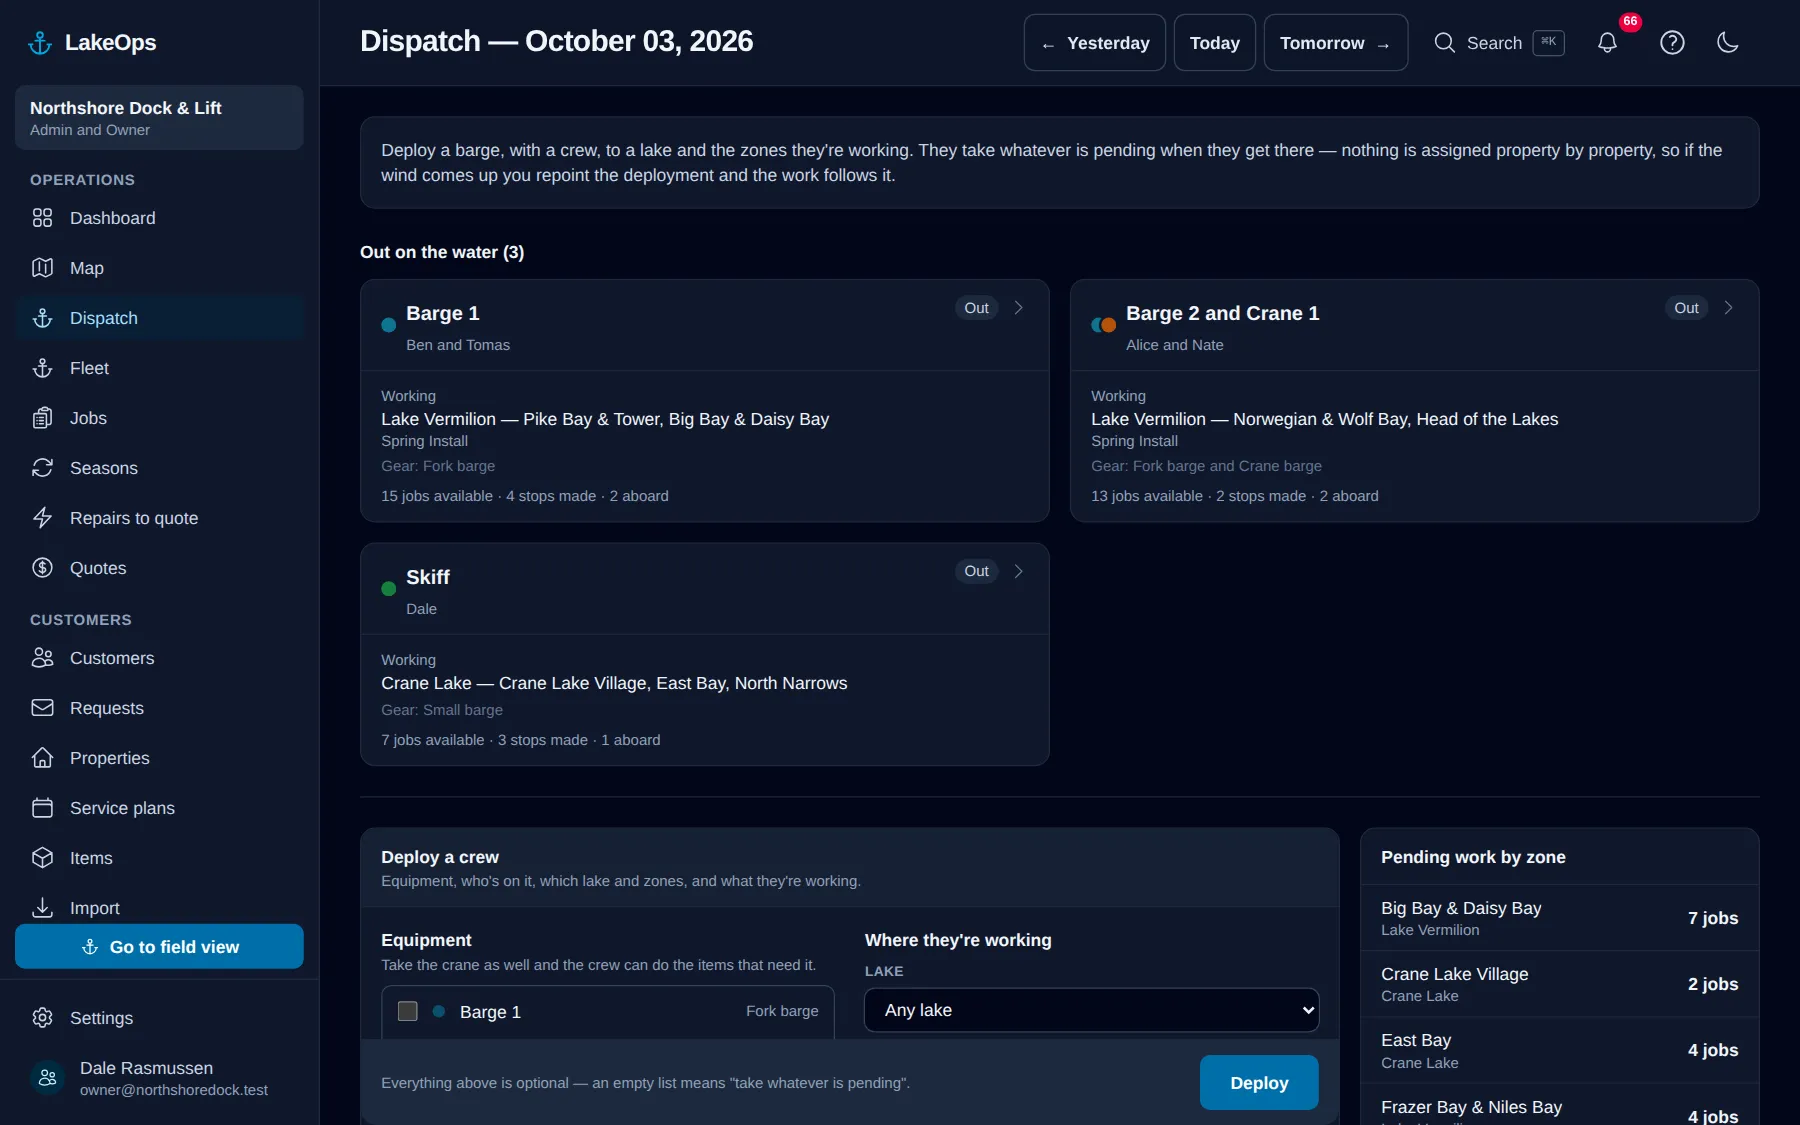Open the help question mark icon
Screen dimensions: 1800x1125
point(1672,43)
